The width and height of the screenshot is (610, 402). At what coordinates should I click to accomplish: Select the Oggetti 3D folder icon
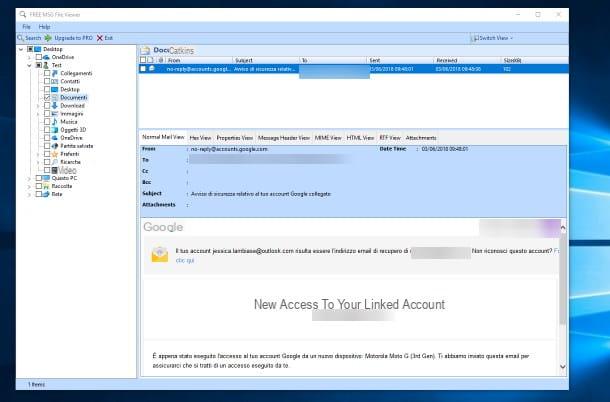point(55,130)
